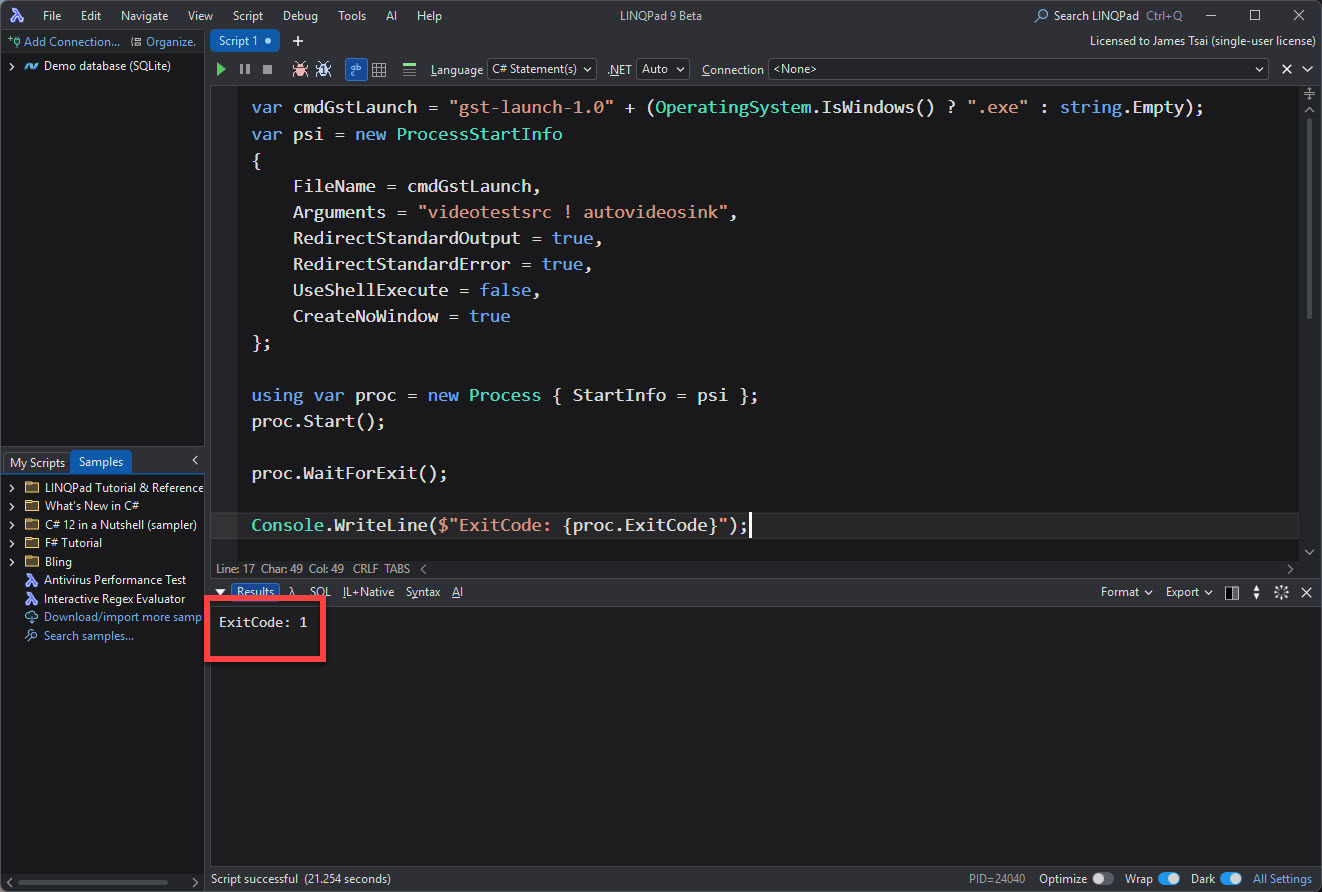
Task: Open the Language dropdown
Action: click(x=541, y=69)
